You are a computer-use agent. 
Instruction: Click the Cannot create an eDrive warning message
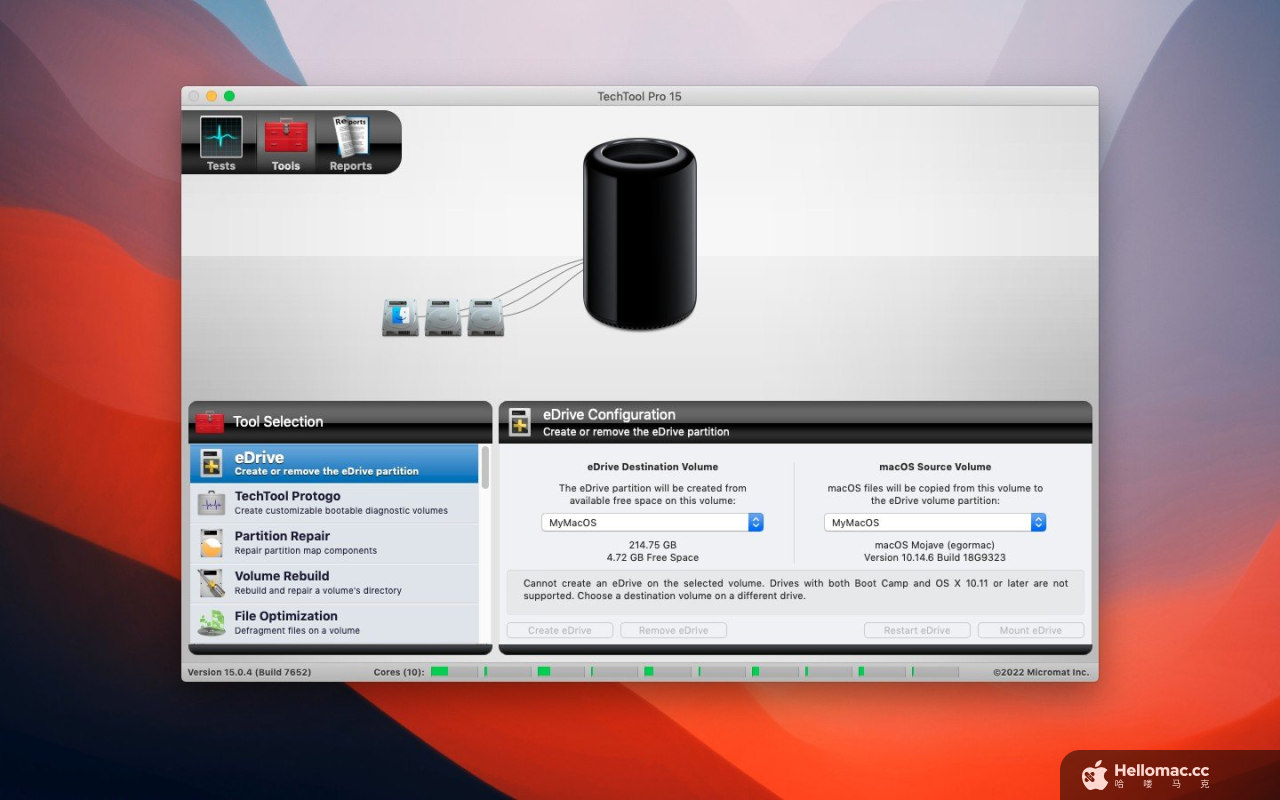(x=795, y=589)
